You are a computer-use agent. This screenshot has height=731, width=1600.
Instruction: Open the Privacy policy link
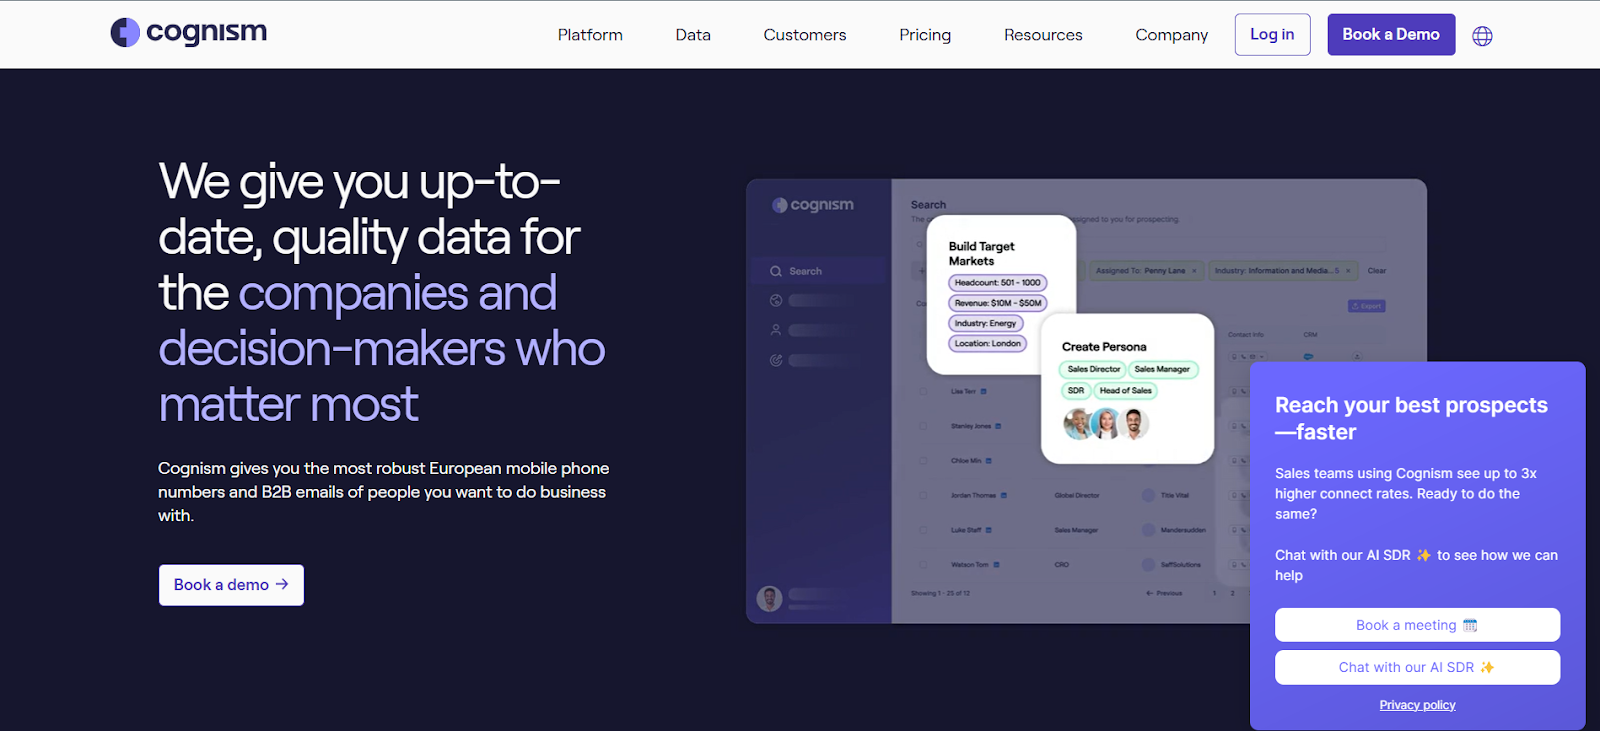click(x=1417, y=705)
